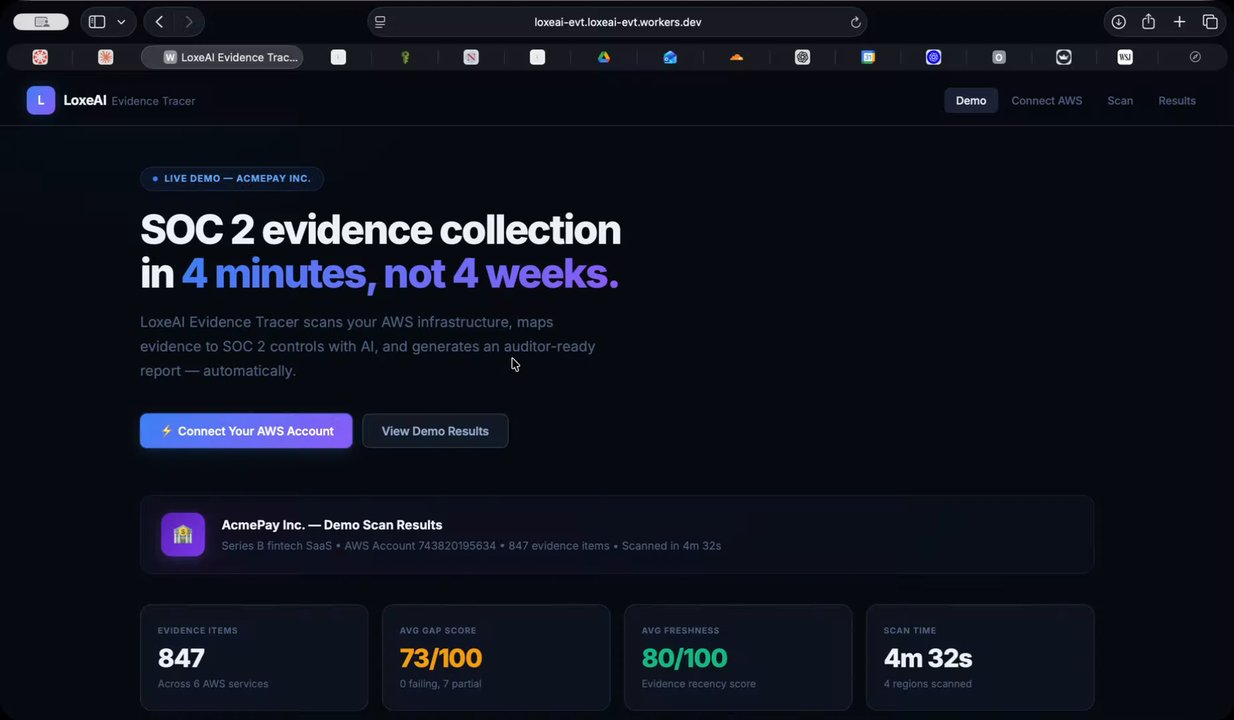Expand the sidebar options dropdown arrow

121,22
